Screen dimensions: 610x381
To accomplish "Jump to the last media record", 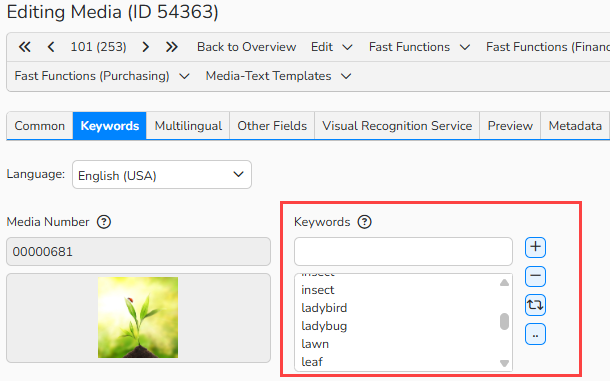I will 172,47.
